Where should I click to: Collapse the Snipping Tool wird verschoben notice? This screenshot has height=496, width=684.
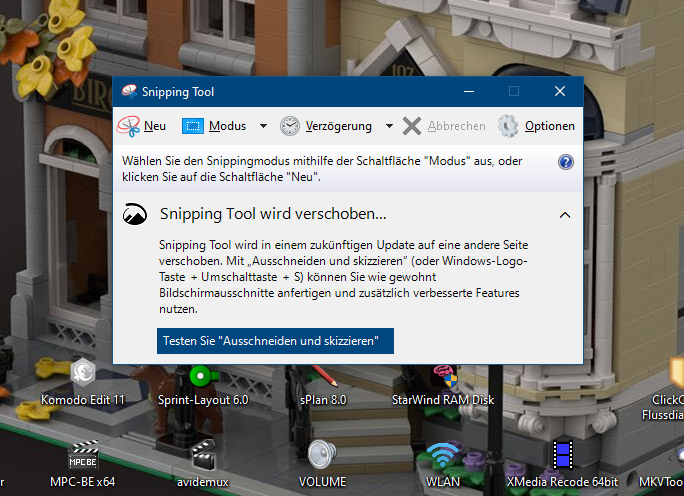565,215
